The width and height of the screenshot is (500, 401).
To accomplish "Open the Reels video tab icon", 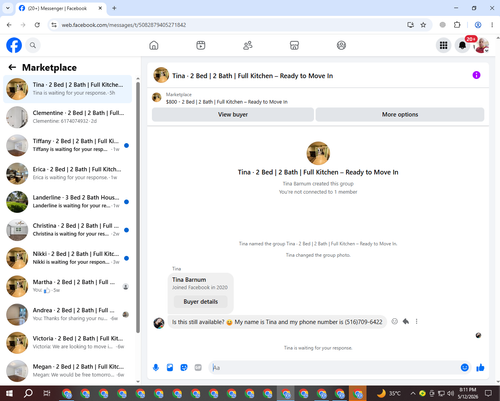I will pyautogui.click(x=201, y=45).
